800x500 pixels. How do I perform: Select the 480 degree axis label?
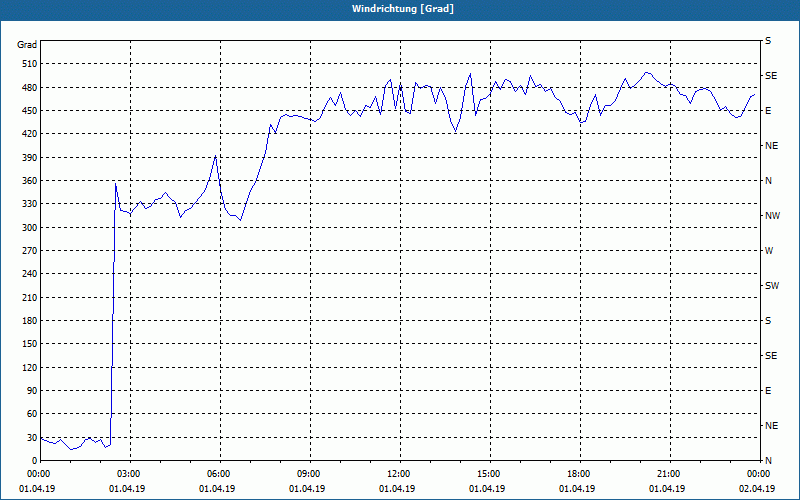[30, 87]
